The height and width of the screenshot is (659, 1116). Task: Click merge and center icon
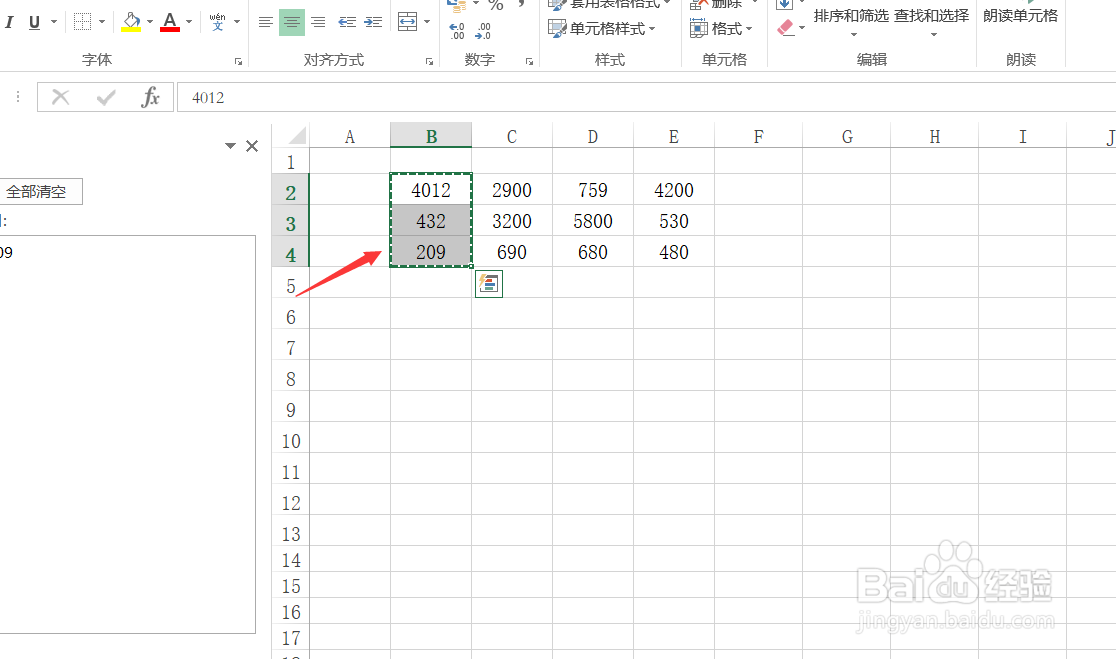click(407, 22)
